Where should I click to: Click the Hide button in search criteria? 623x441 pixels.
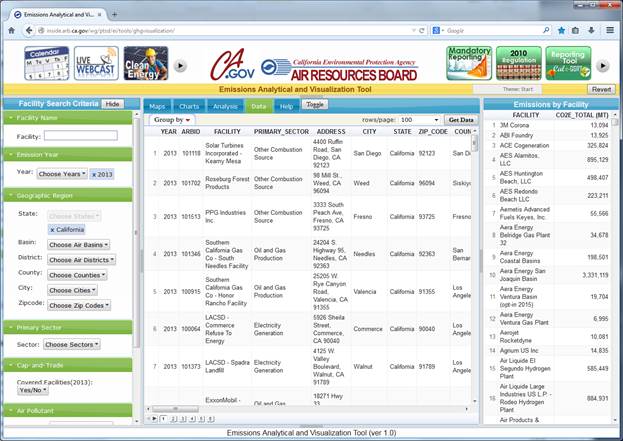pos(113,104)
